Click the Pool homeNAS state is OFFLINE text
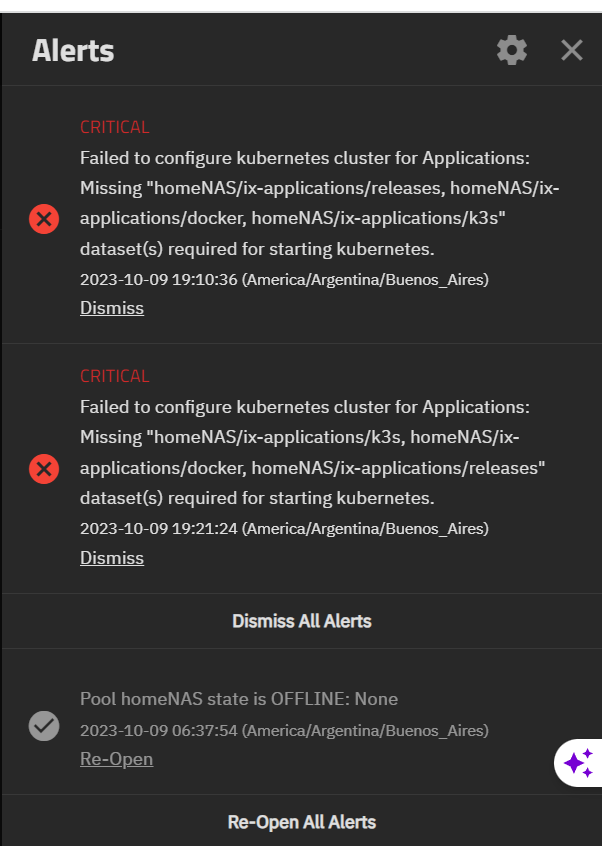 click(x=239, y=699)
